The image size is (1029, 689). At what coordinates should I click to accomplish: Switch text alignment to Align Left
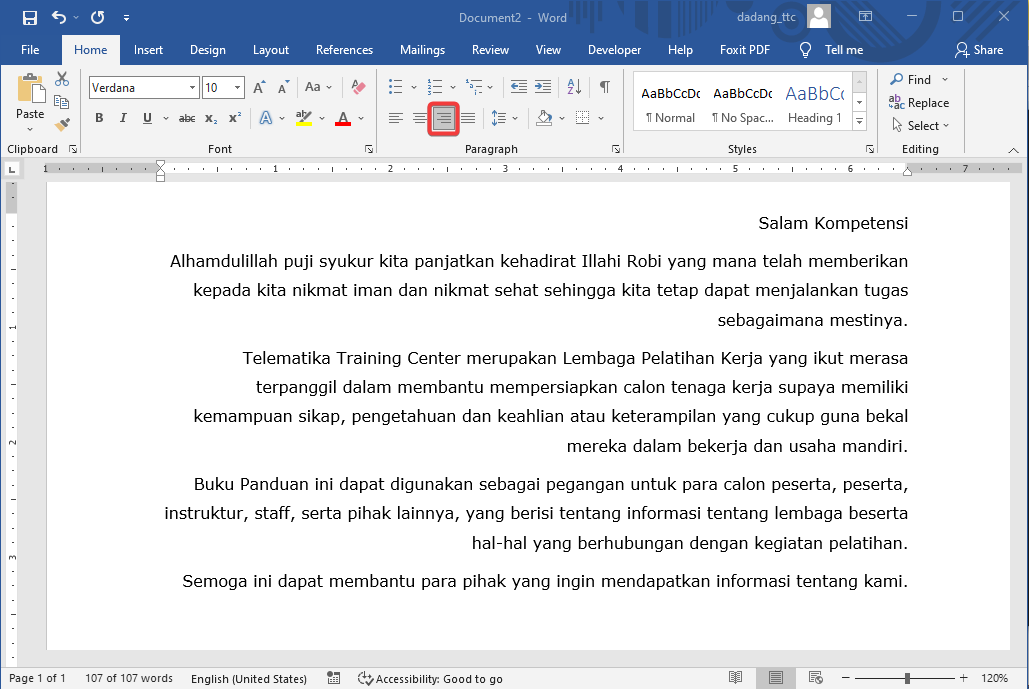[395, 118]
